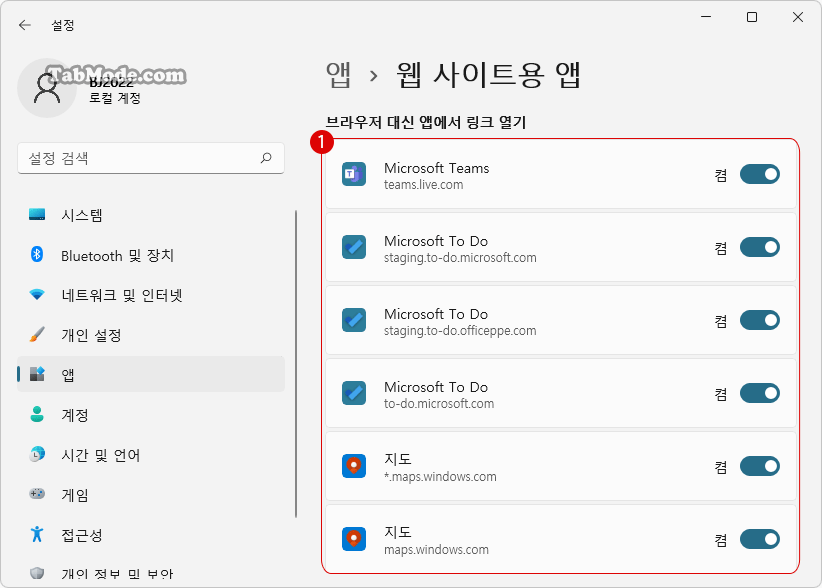Screen dimensions: 822x588
Task: Click the 브라우저 대신 앱에서 링크 열기 heading
Action: point(426,122)
